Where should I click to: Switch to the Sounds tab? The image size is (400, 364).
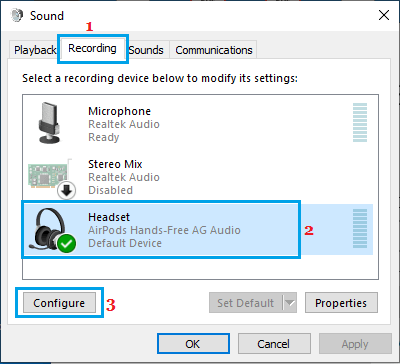146,50
